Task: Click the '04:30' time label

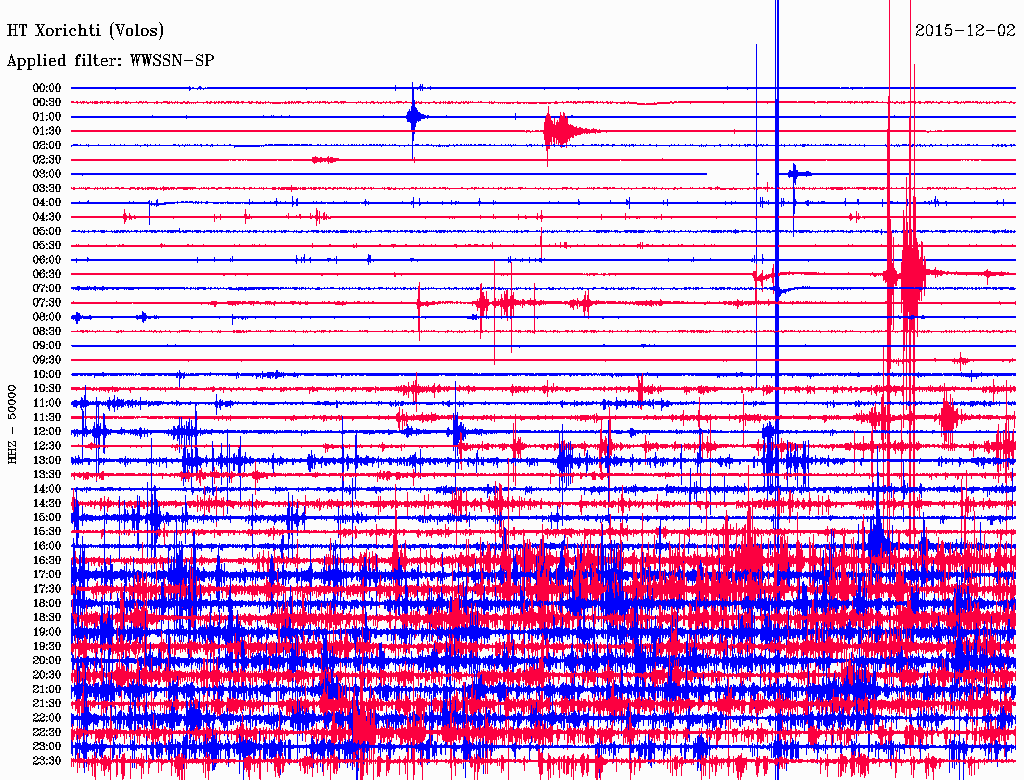Action: pos(47,217)
